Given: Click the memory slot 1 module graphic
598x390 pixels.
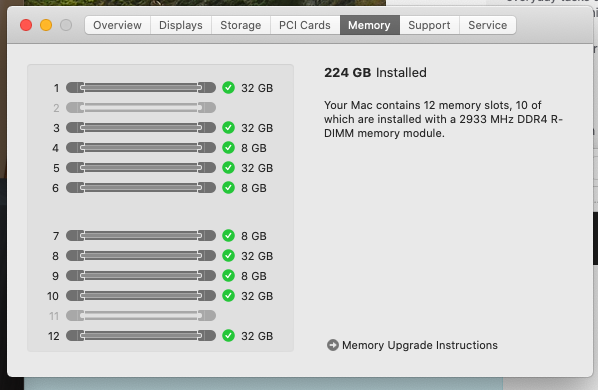Looking at the screenshot, I should 141,88.
